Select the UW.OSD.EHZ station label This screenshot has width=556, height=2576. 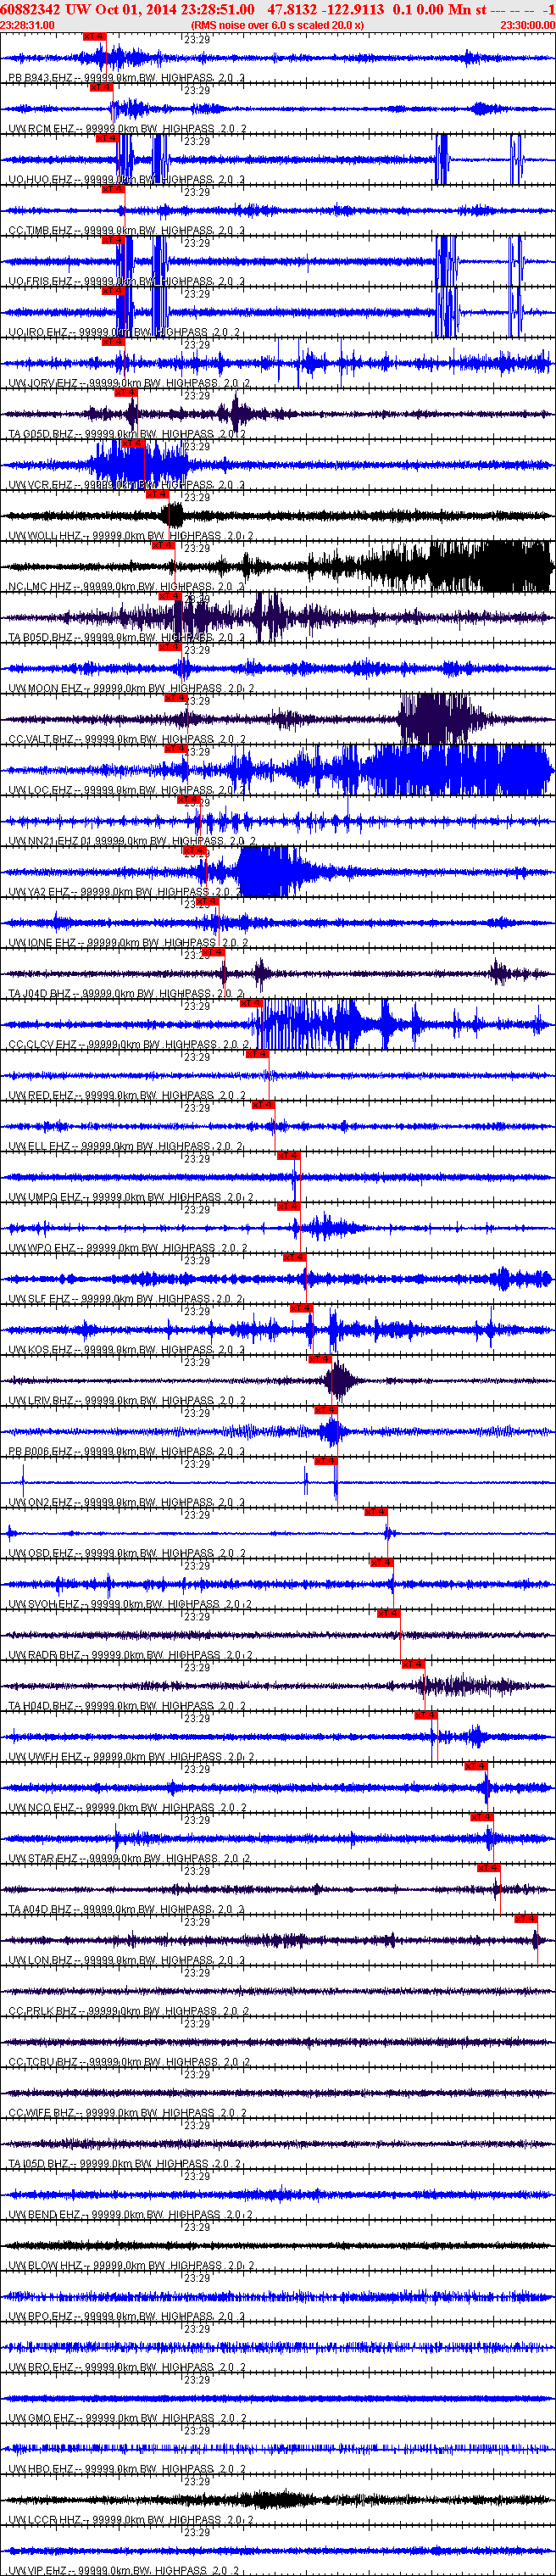click(x=126, y=1554)
